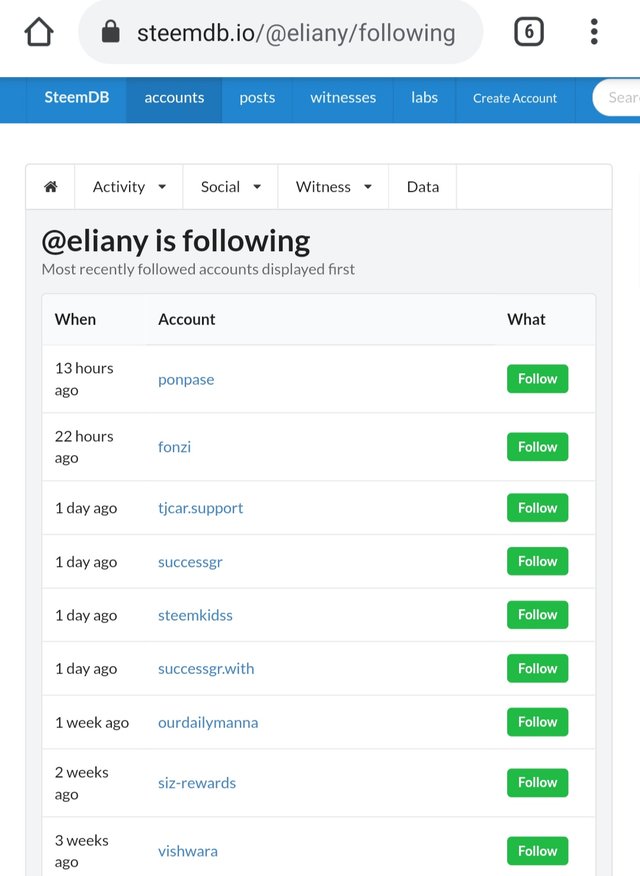Click the account home icon tab
The image size is (640, 876).
(x=50, y=187)
